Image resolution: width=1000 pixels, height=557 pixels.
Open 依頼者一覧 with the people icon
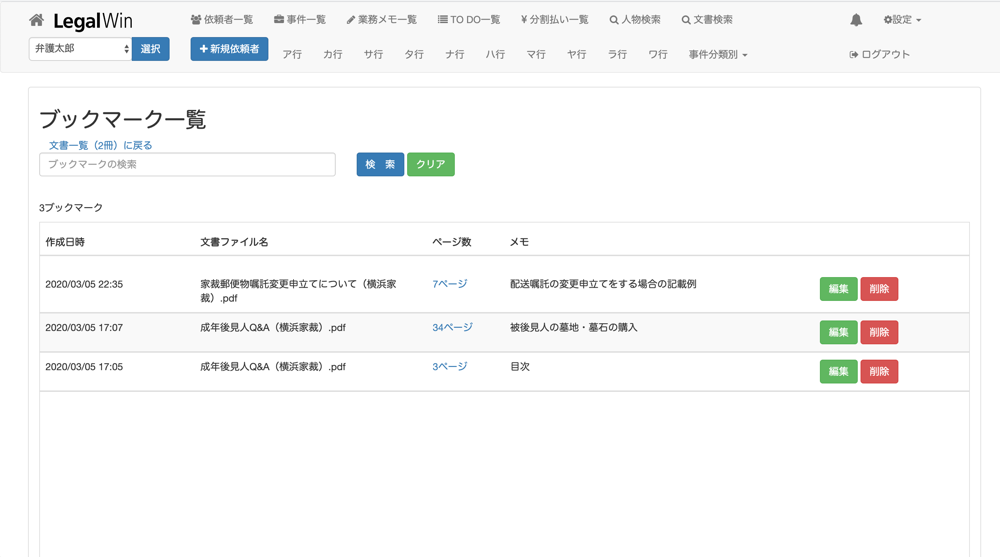pos(222,20)
